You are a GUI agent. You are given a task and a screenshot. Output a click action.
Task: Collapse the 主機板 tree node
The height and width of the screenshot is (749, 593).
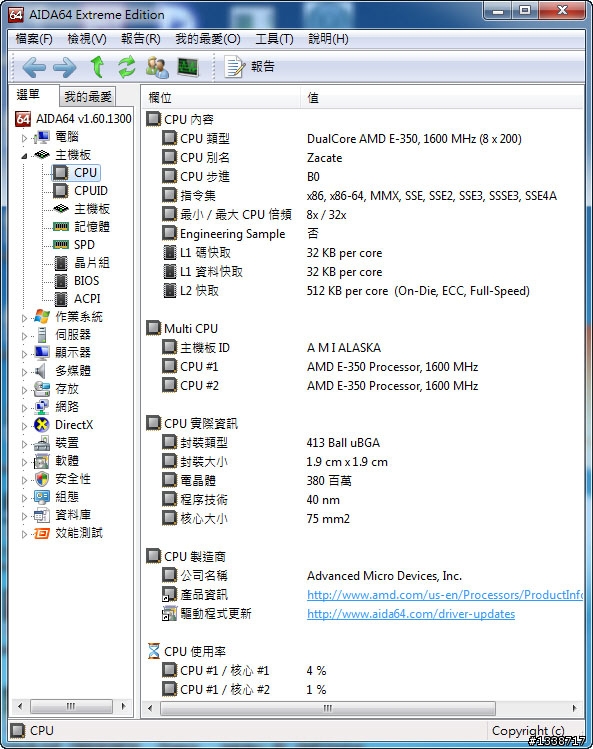[24, 156]
